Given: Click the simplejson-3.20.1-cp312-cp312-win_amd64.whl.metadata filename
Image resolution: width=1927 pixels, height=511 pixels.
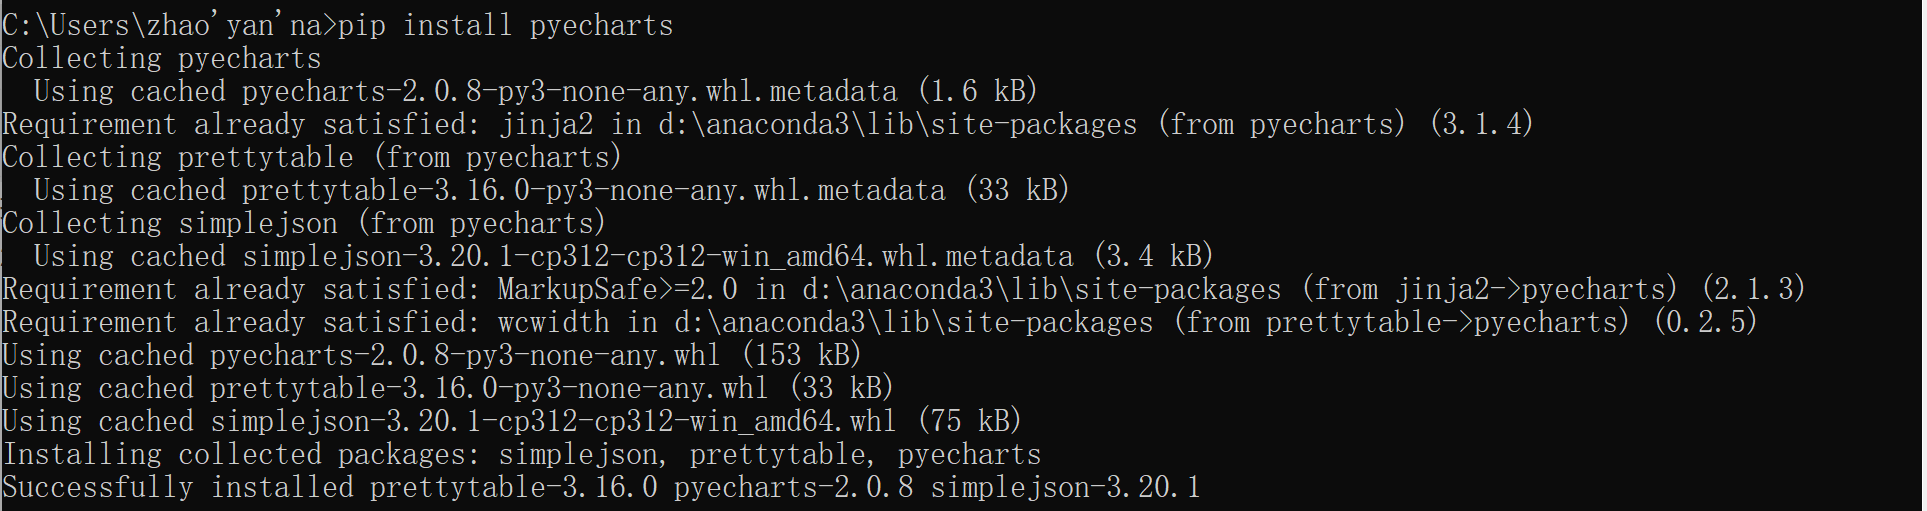Looking at the screenshot, I should pos(657,257).
